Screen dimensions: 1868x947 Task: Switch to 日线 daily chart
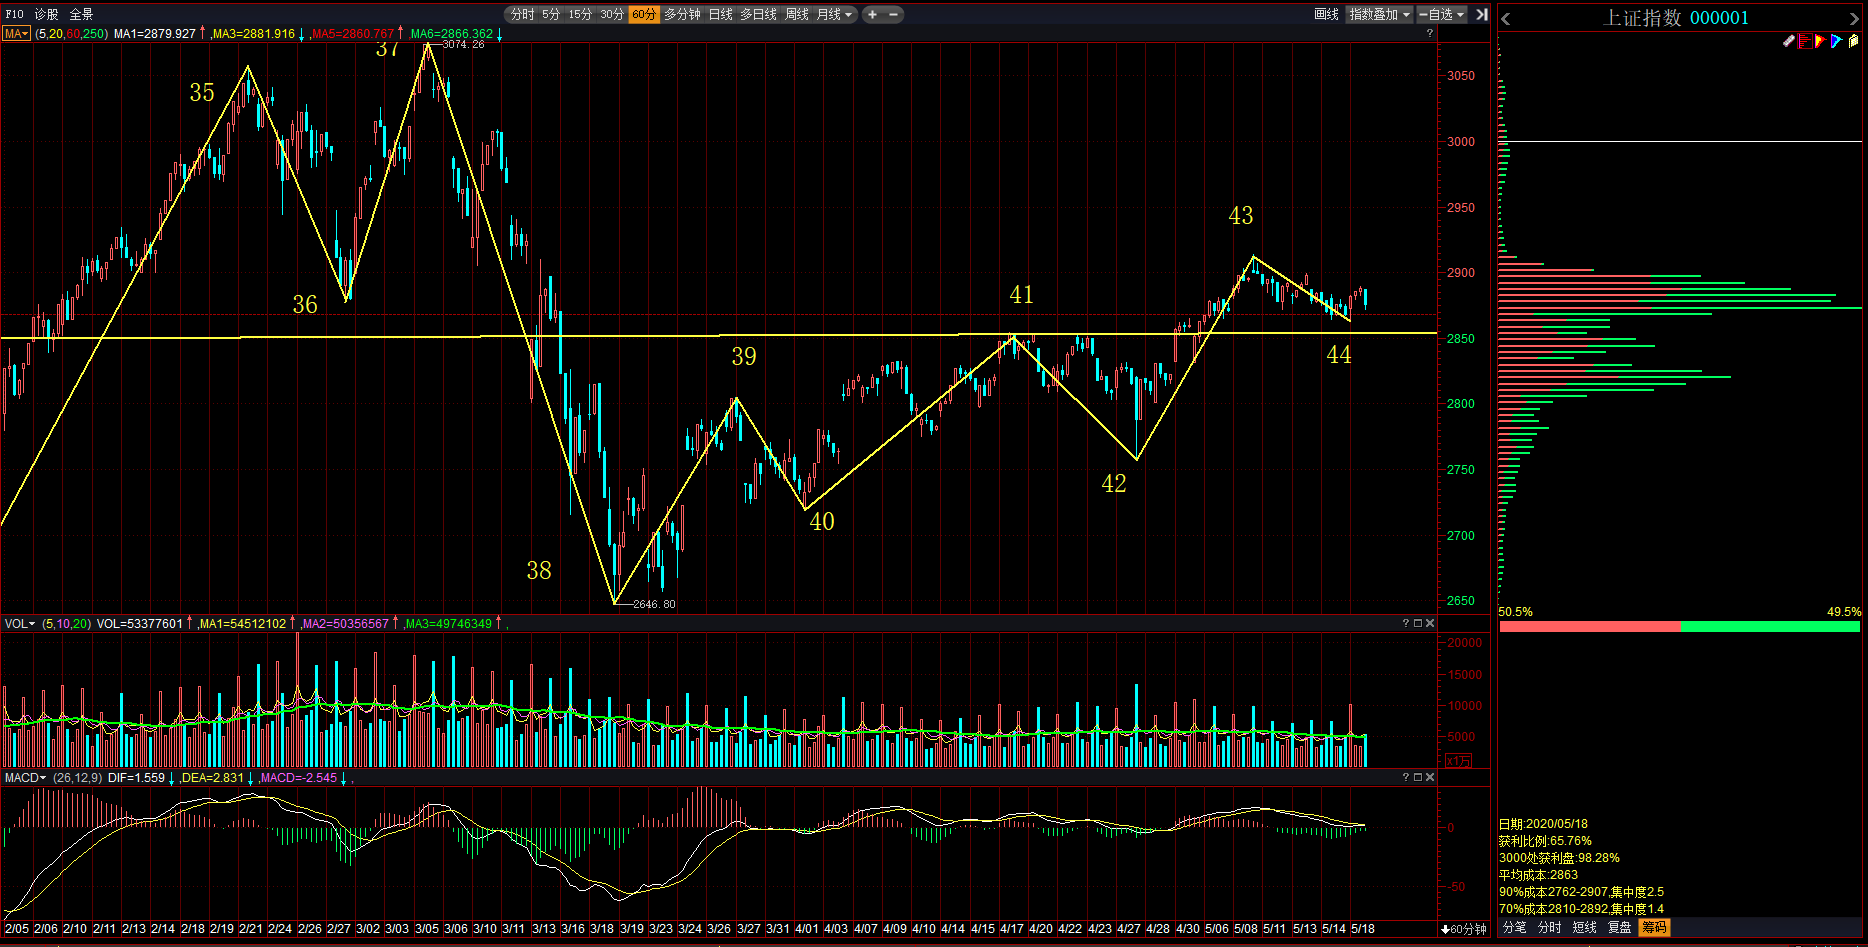(721, 14)
